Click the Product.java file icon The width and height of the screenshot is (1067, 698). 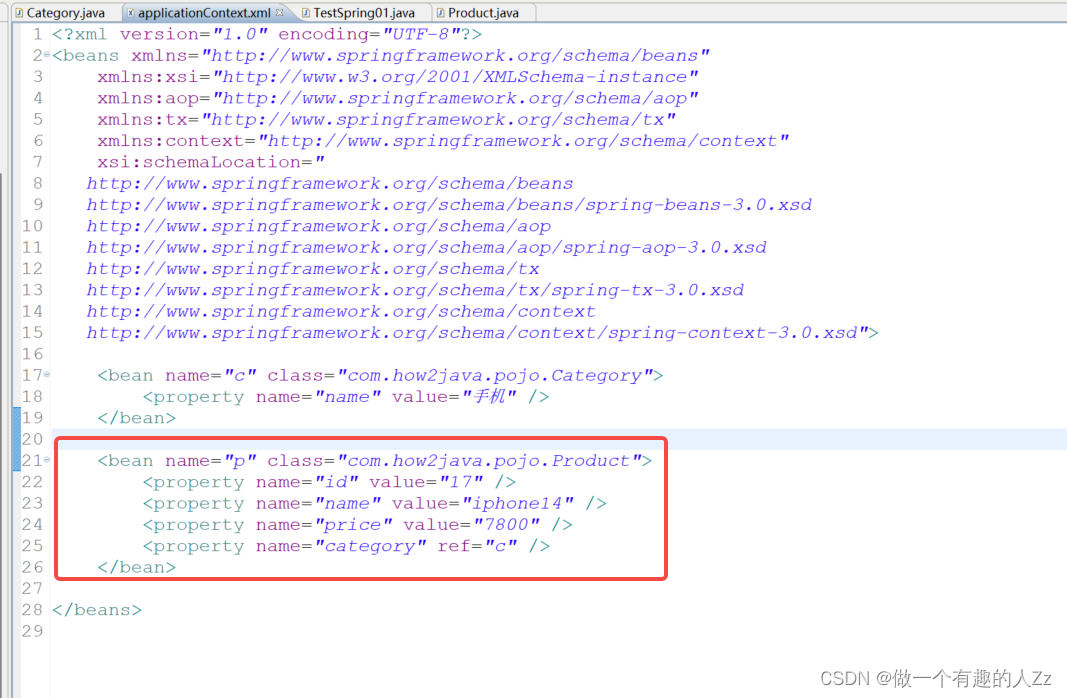click(440, 12)
